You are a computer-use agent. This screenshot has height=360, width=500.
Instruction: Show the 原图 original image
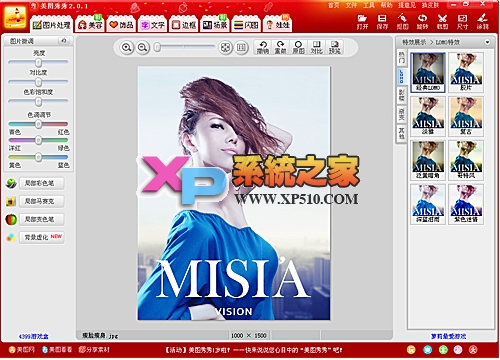point(298,47)
